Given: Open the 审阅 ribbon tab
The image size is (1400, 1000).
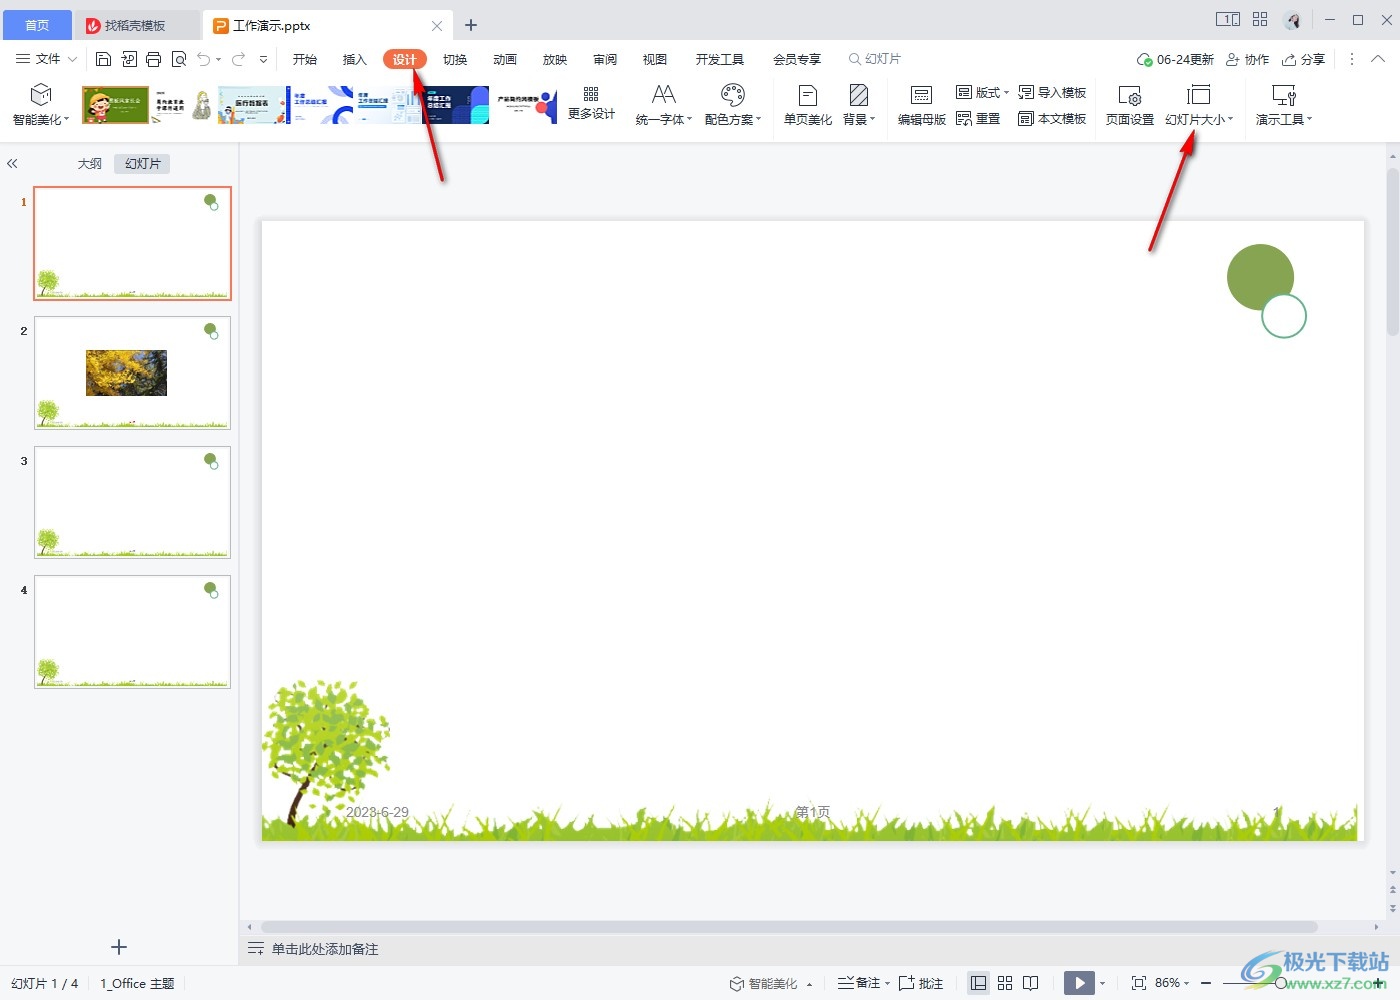Looking at the screenshot, I should click(x=605, y=59).
